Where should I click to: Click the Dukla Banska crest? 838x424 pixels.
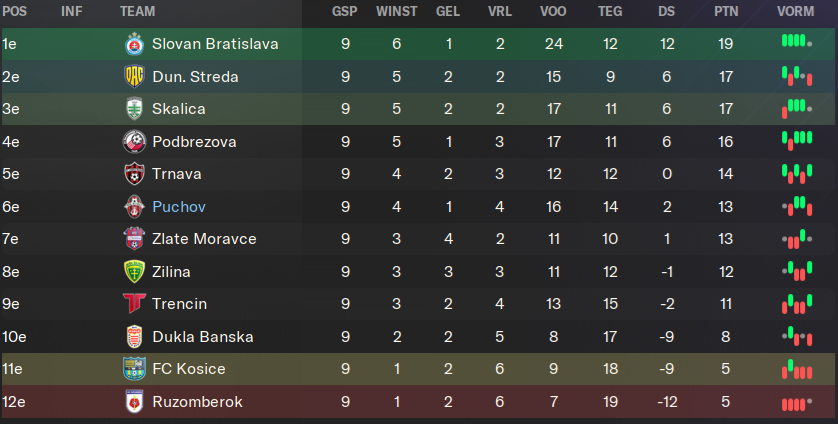(134, 337)
